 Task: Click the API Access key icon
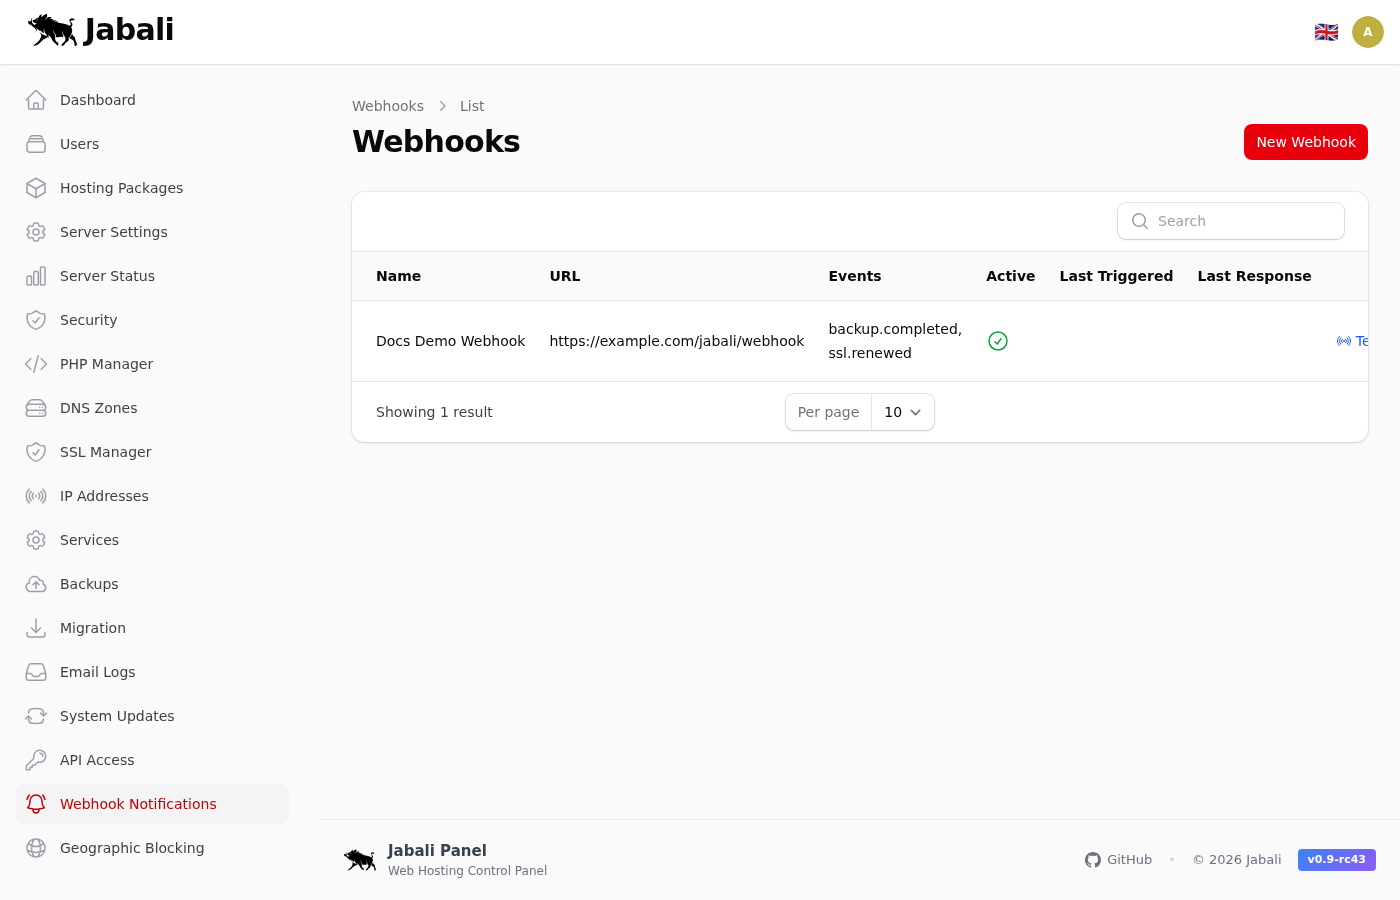pos(36,760)
